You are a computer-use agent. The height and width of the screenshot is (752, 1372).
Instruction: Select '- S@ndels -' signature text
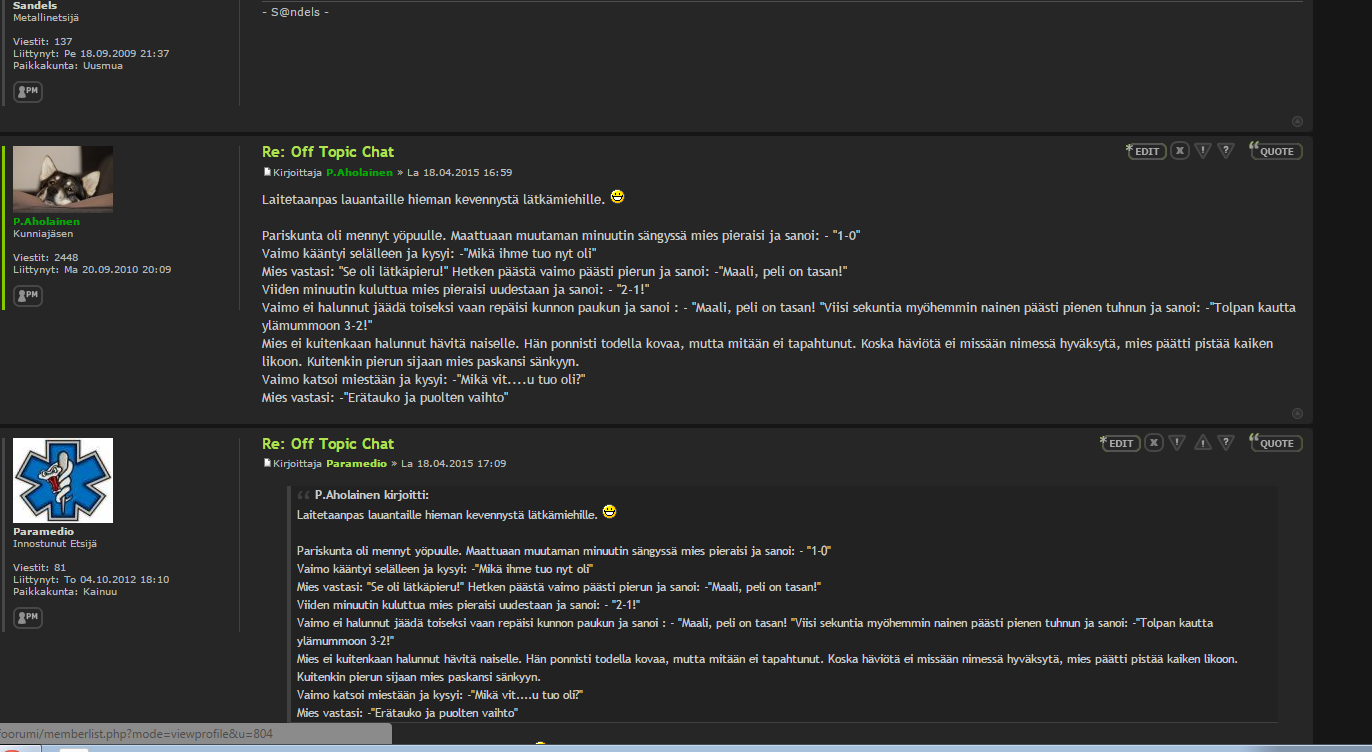point(295,12)
